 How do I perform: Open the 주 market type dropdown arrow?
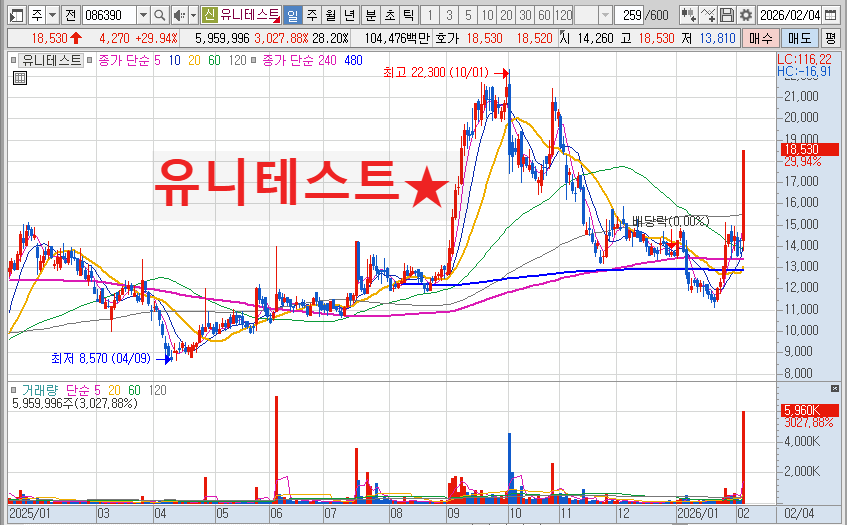tap(52, 15)
